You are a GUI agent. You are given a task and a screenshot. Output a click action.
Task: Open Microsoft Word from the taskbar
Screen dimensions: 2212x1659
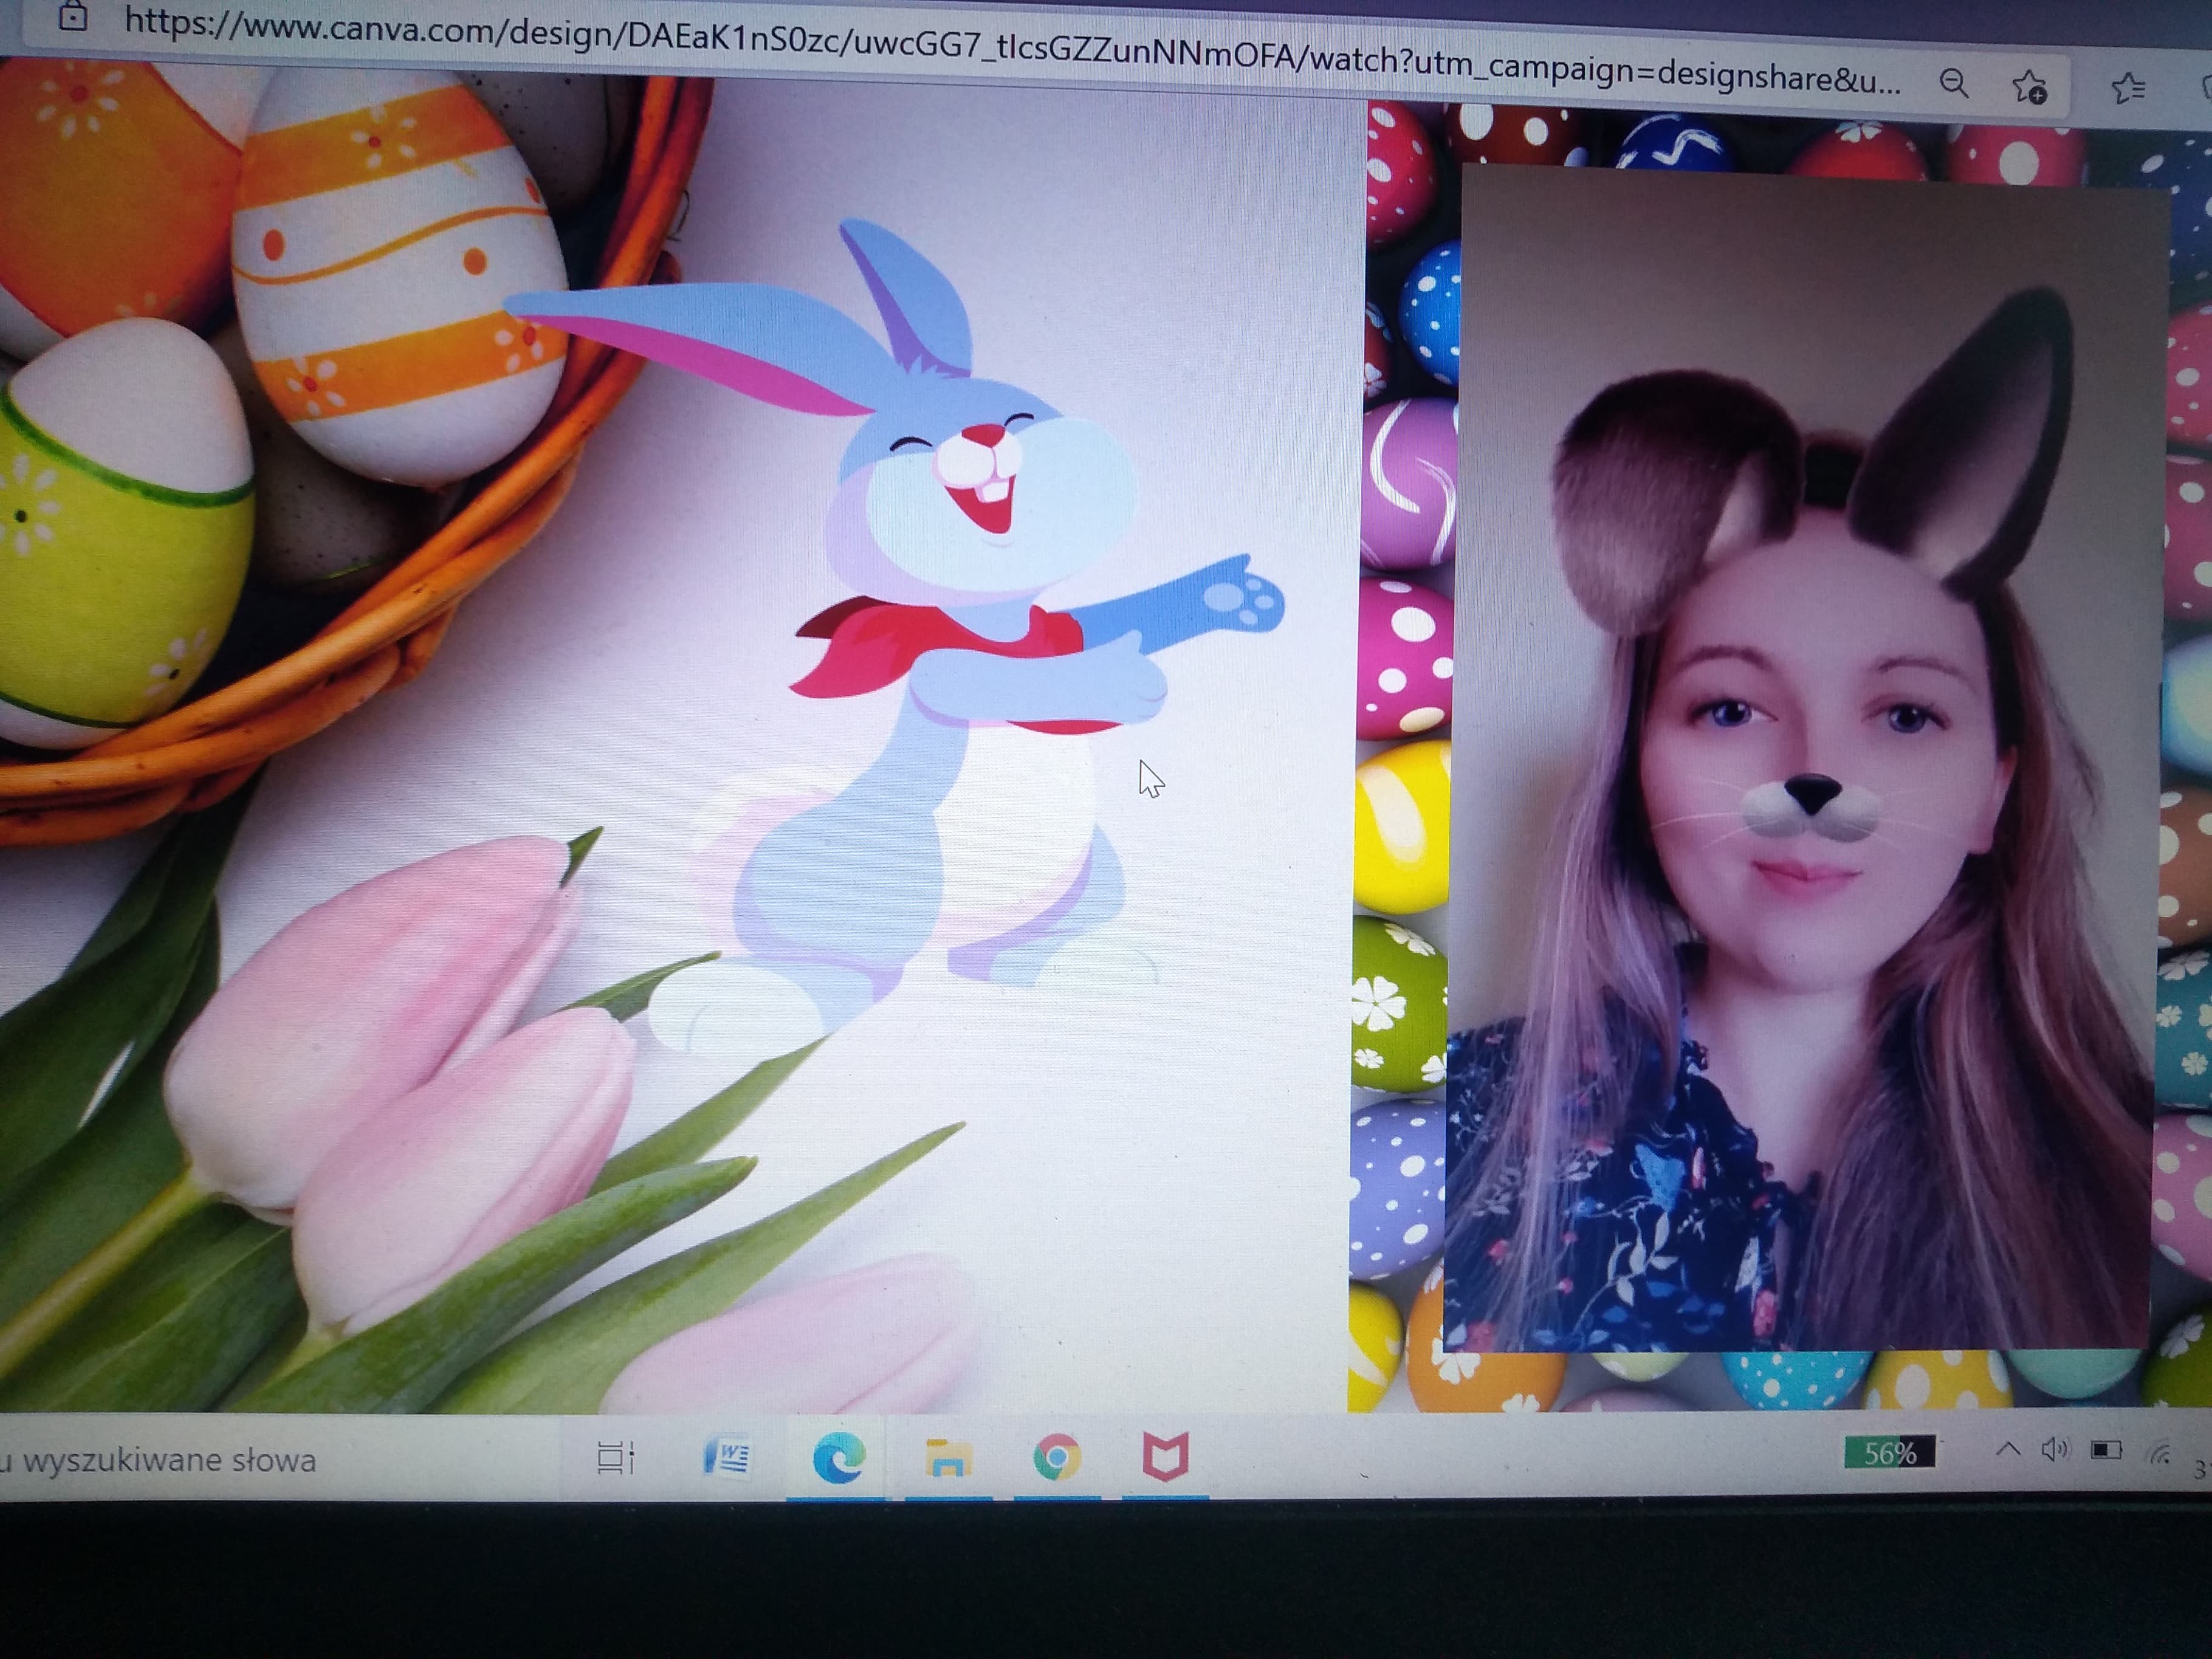728,1456
